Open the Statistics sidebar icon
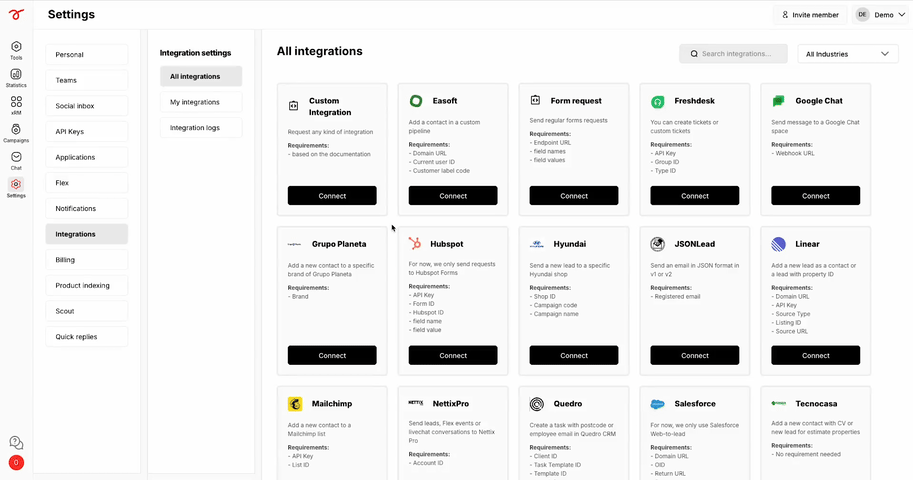 point(16,77)
